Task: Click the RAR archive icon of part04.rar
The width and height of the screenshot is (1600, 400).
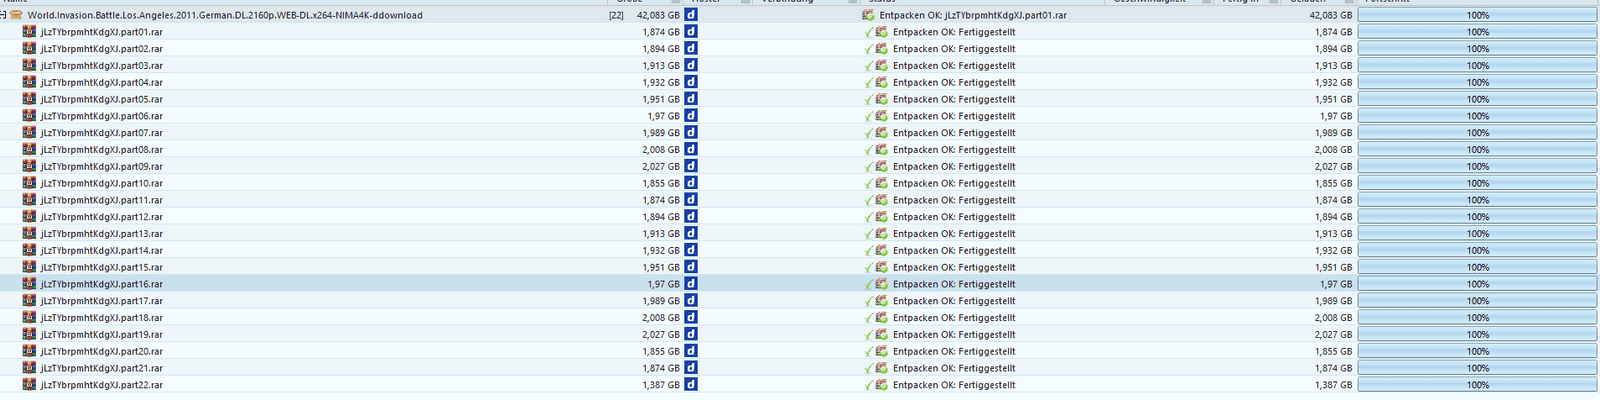Action: 30,82
